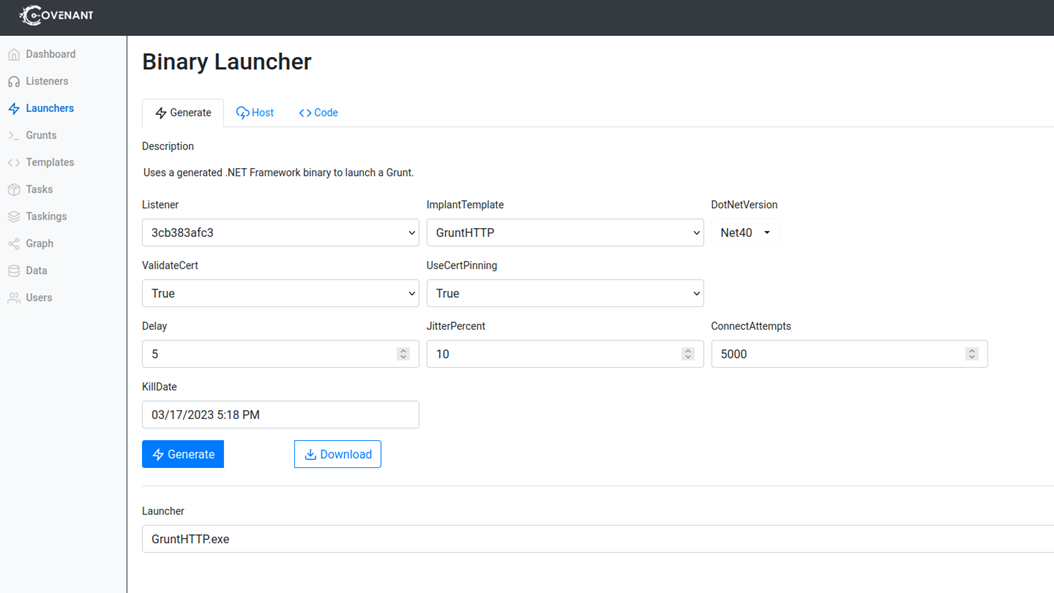Click the Launchers sidebar icon
The width and height of the screenshot is (1054, 593).
(x=48, y=108)
